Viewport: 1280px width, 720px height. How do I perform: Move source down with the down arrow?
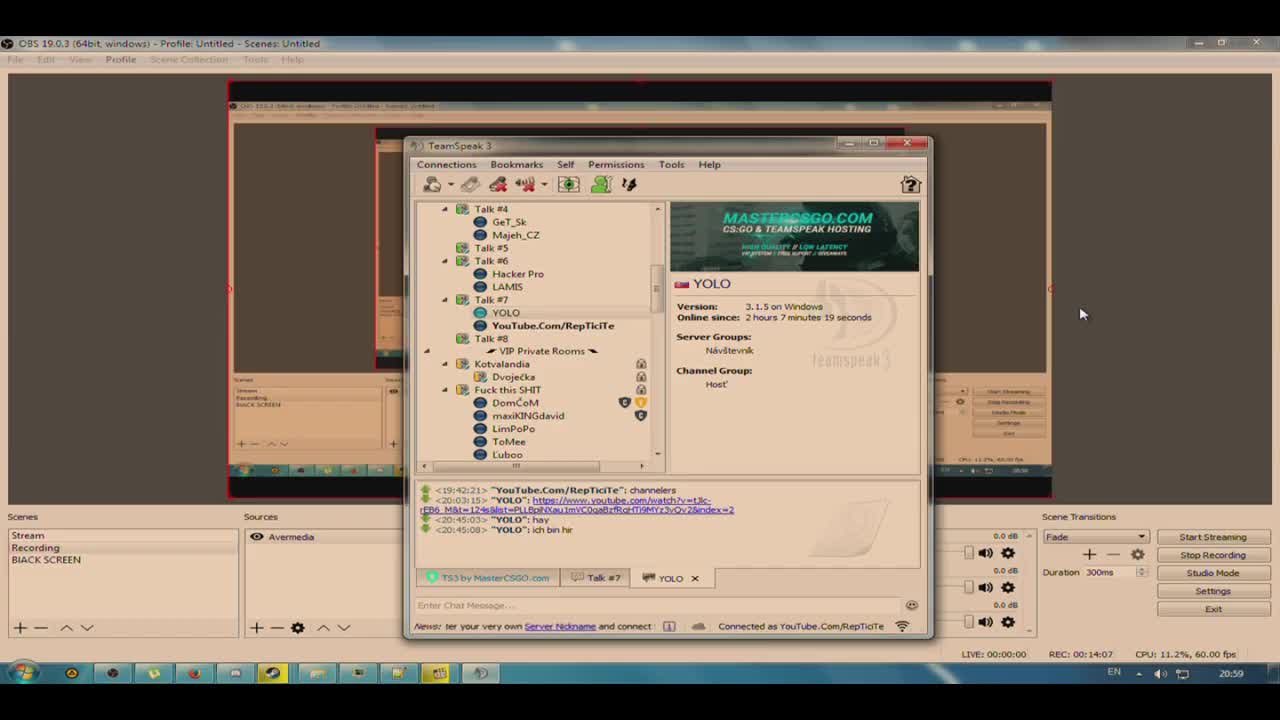tap(344, 627)
